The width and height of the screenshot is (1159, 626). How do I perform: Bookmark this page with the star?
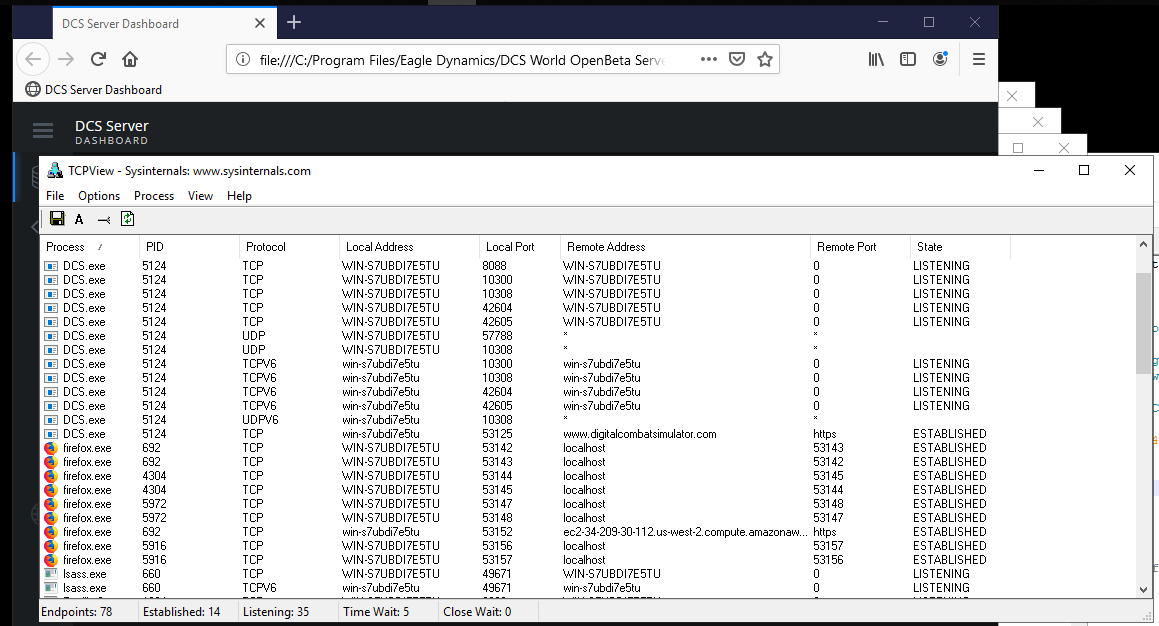point(765,59)
